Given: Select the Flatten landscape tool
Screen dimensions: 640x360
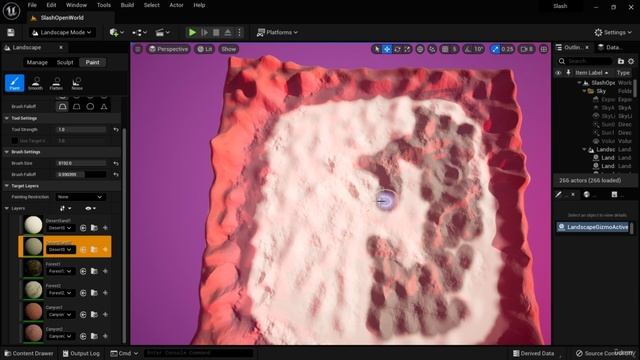Looking at the screenshot, I should pyautogui.click(x=56, y=83).
